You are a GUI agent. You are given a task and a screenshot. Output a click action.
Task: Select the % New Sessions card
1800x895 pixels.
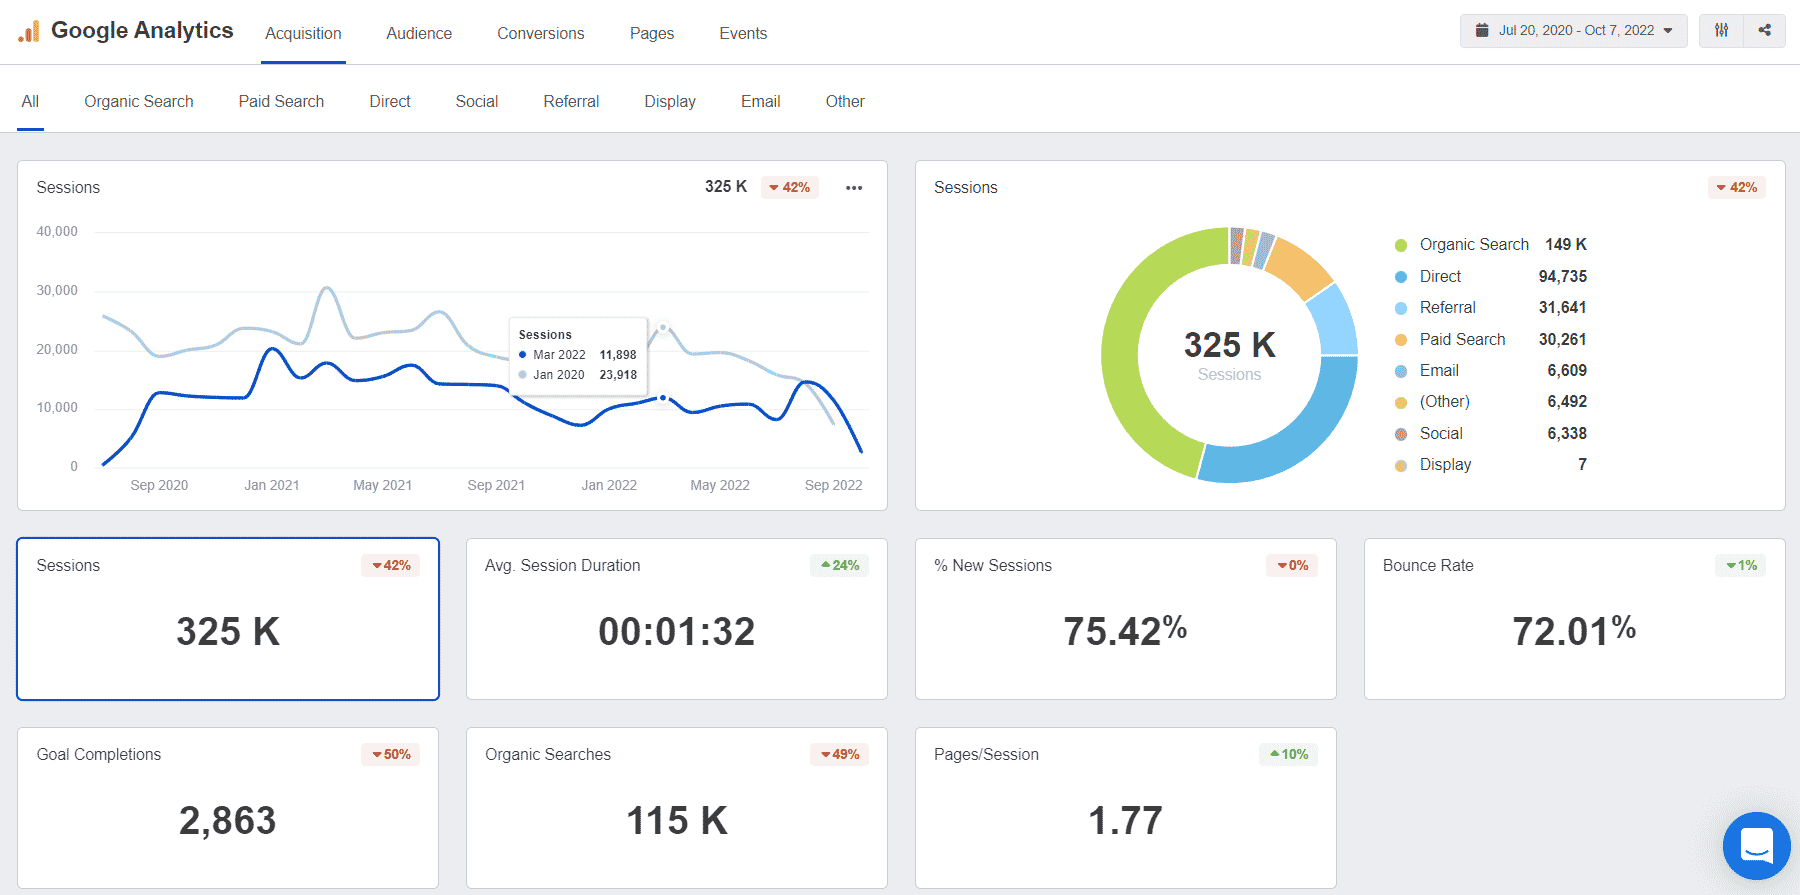coord(1126,619)
